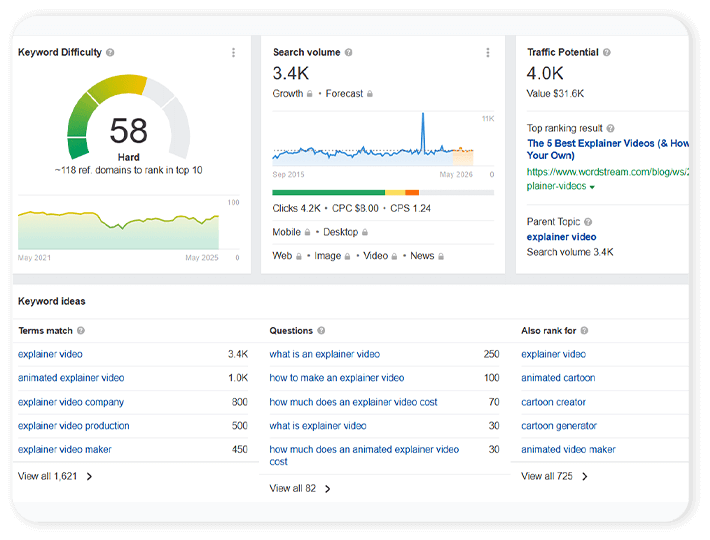
Task: Click the Clicks 4.2K stat
Action: tap(297, 209)
